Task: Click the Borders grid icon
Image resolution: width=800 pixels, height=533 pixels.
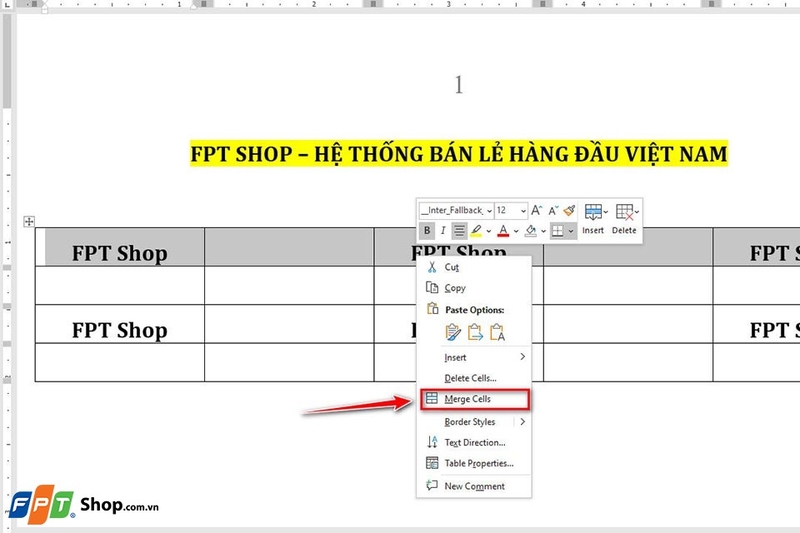Action: [x=558, y=231]
